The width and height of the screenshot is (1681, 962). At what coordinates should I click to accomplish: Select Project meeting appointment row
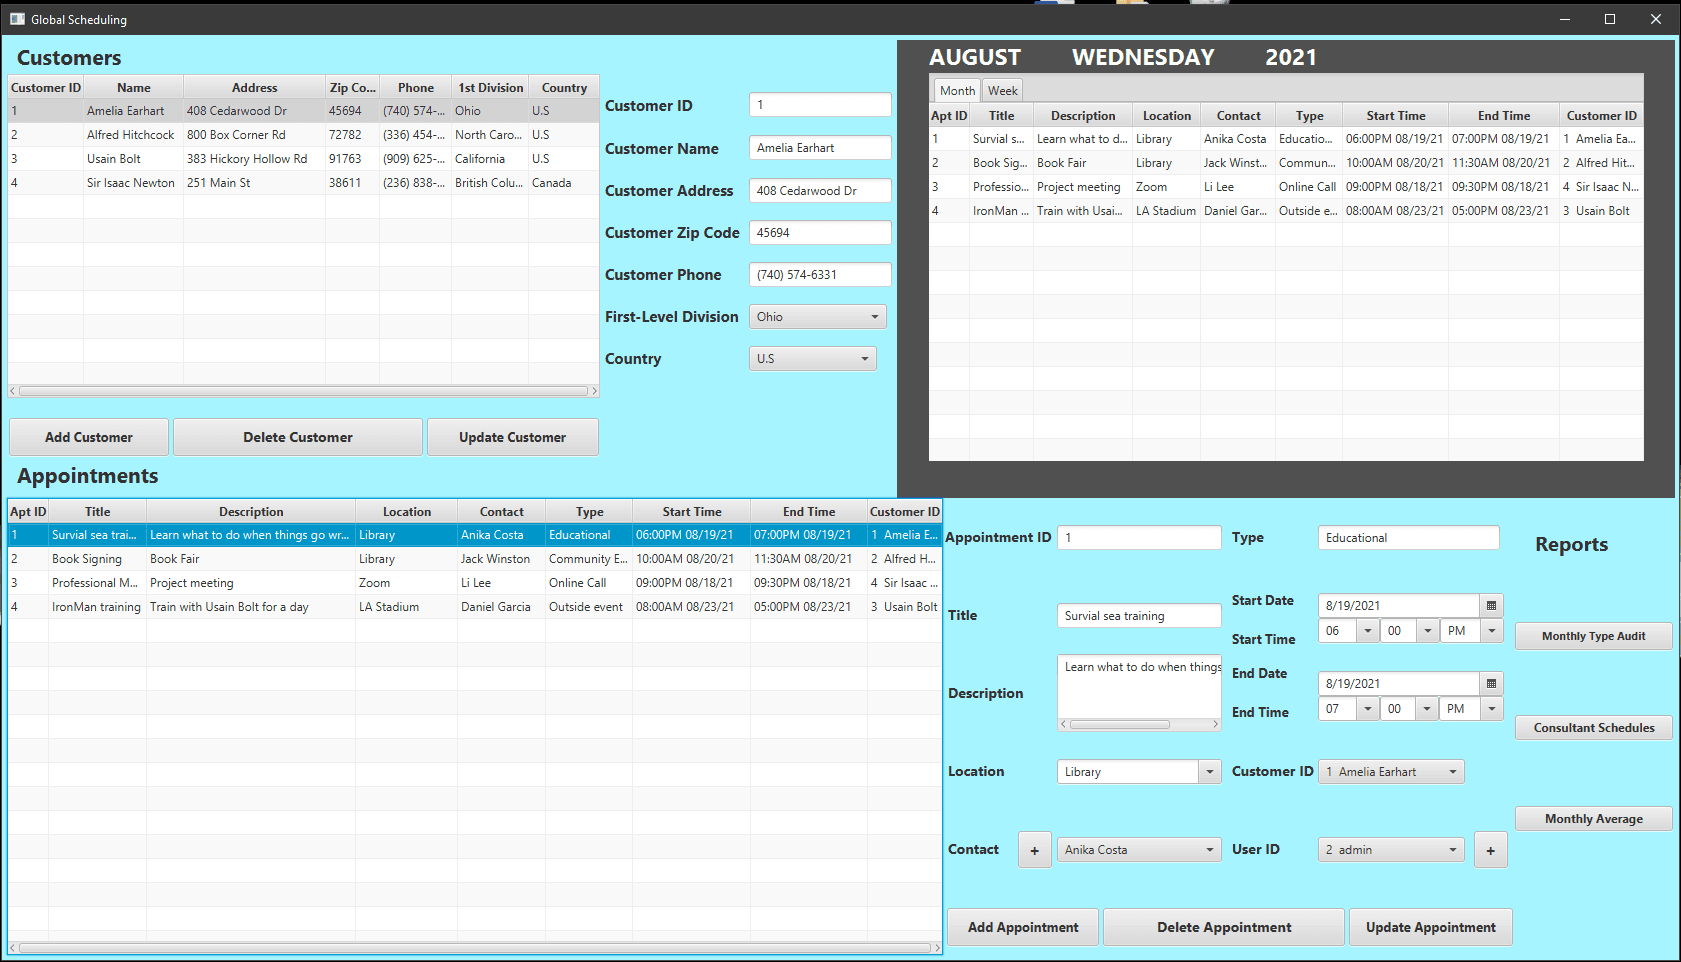click(475, 583)
